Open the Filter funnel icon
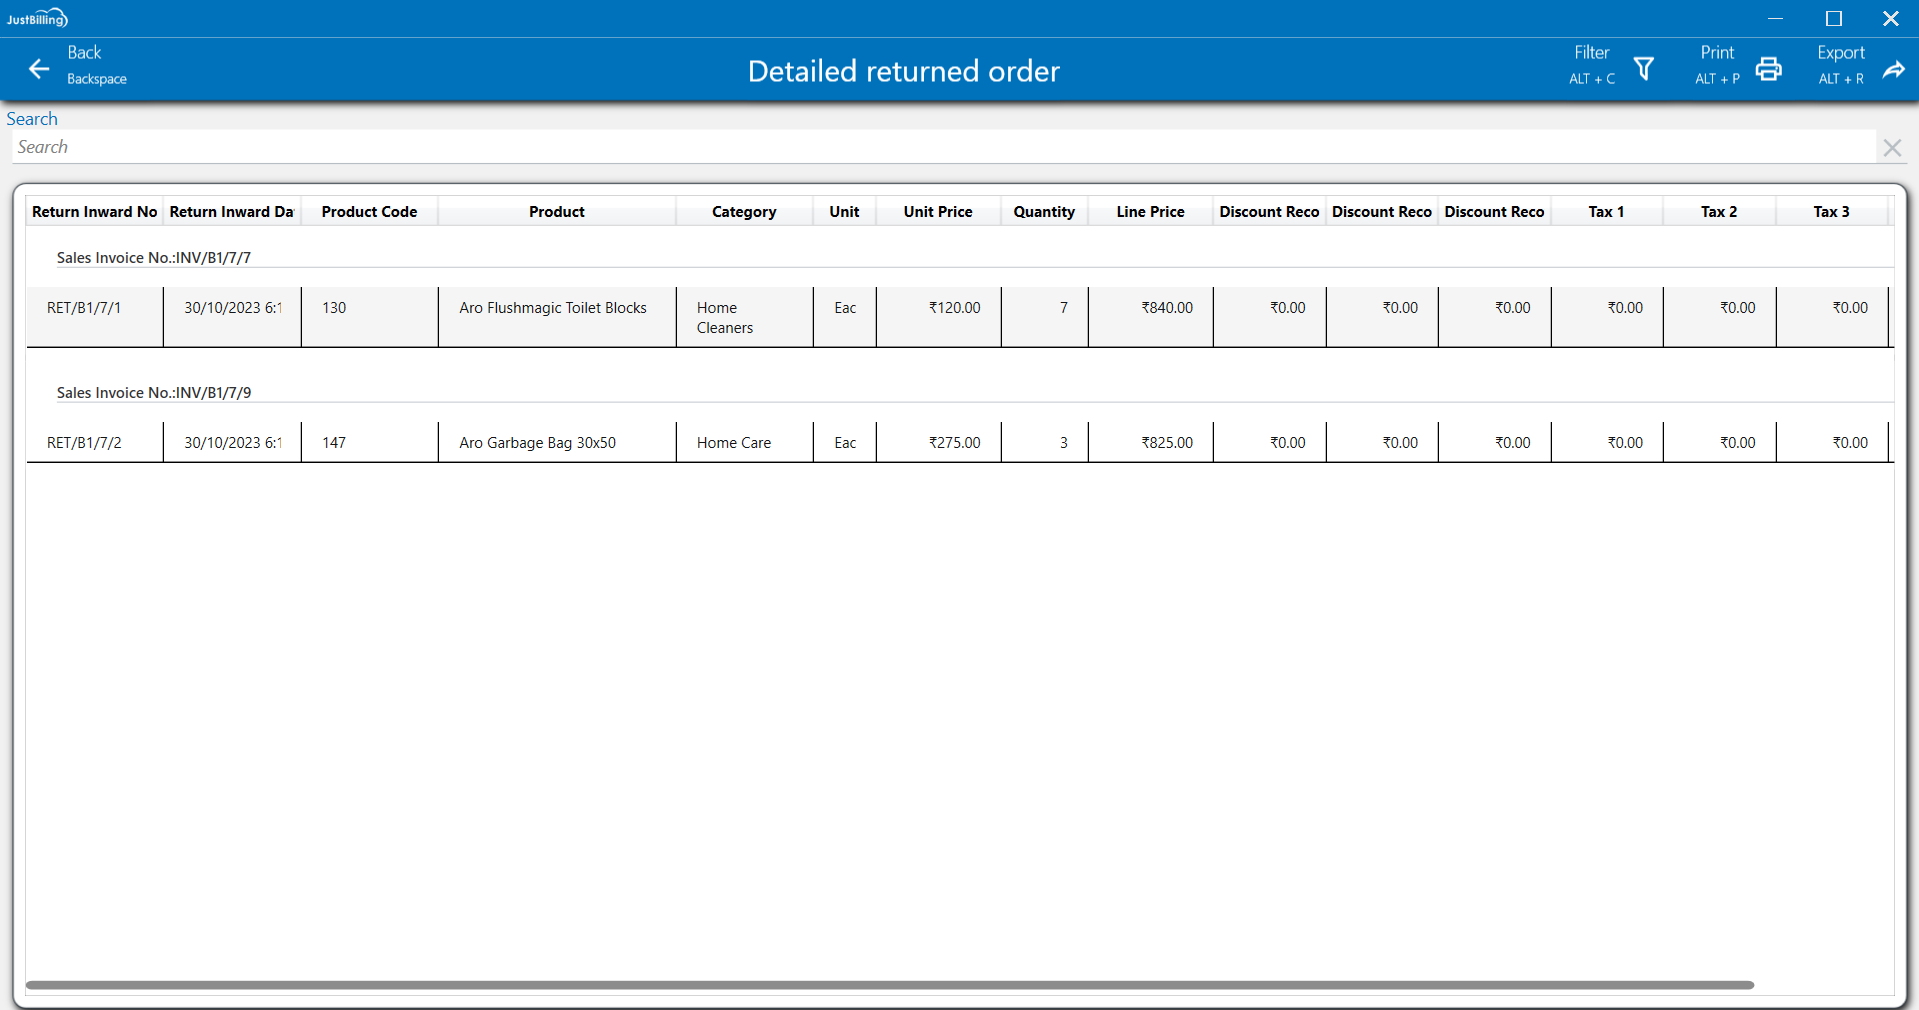The width and height of the screenshot is (1919, 1010). [x=1643, y=69]
